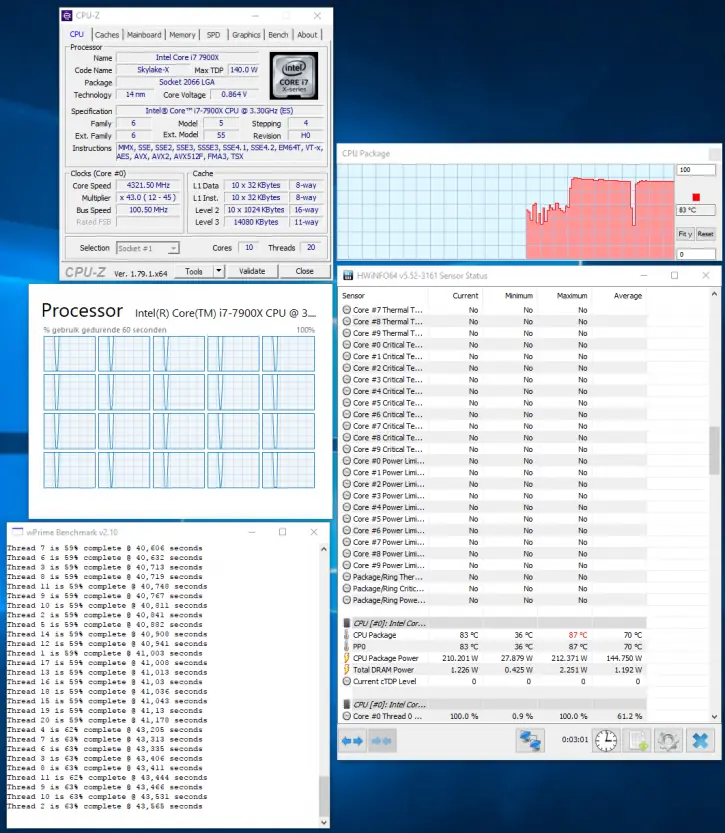Click the wPrime log scrollbar thumb
The width and height of the screenshot is (725, 833).
tap(324, 796)
